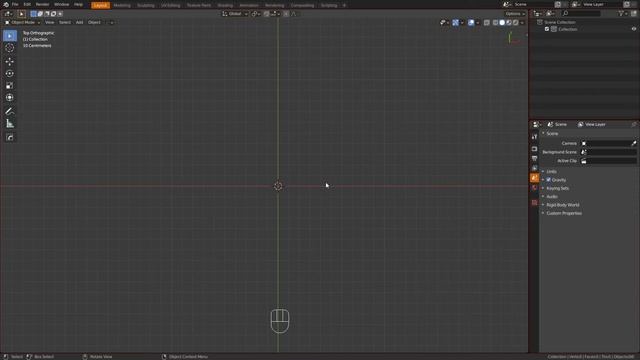Toggle viewport gizmos button
This screenshot has width=640, height=360.
pyautogui.click(x=456, y=22)
